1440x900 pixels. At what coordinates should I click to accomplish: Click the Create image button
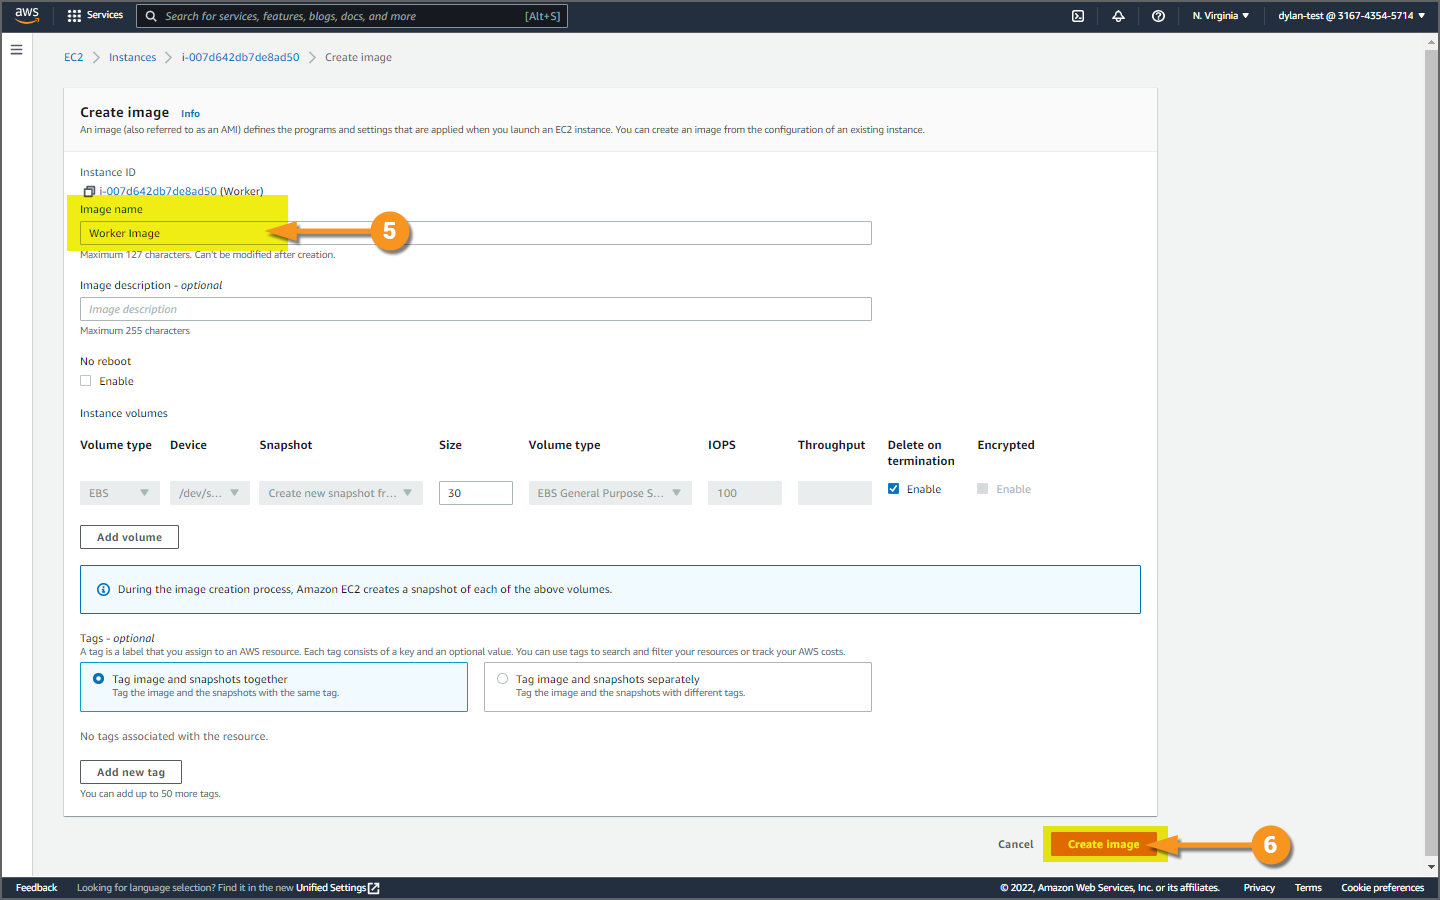[x=1103, y=844]
